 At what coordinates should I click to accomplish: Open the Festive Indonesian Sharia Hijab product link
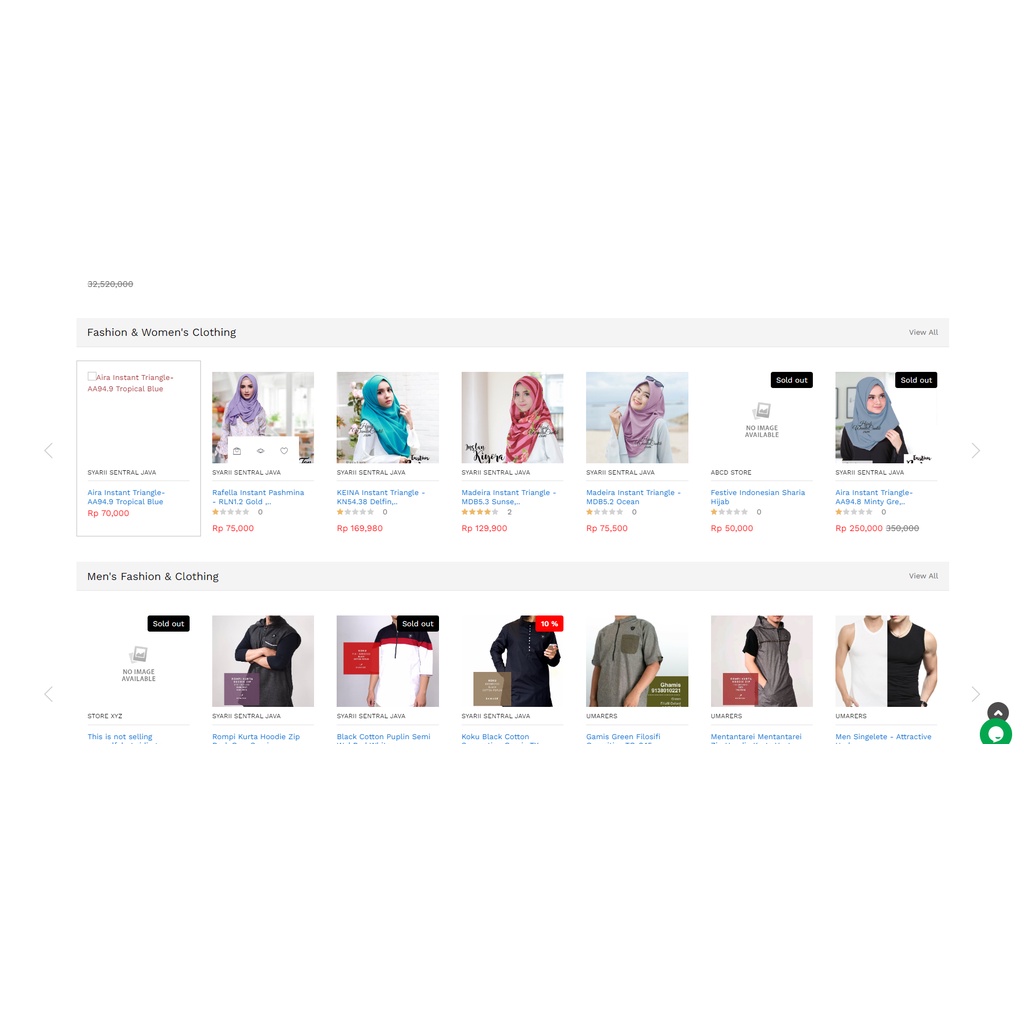(758, 497)
